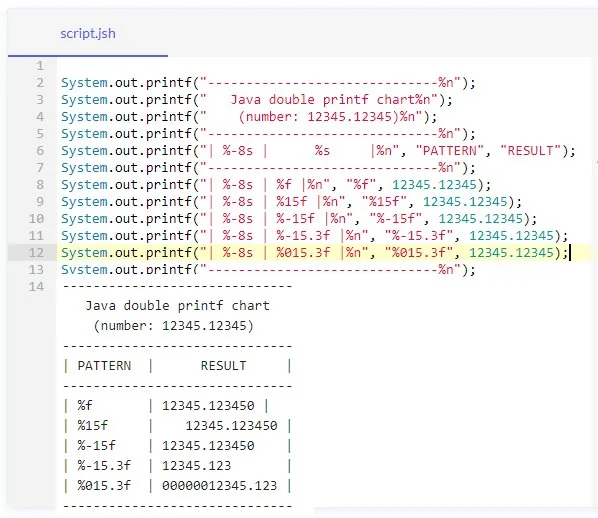The image size is (598, 518).
Task: Click line number 3 in the gutter
Action: 40,100
